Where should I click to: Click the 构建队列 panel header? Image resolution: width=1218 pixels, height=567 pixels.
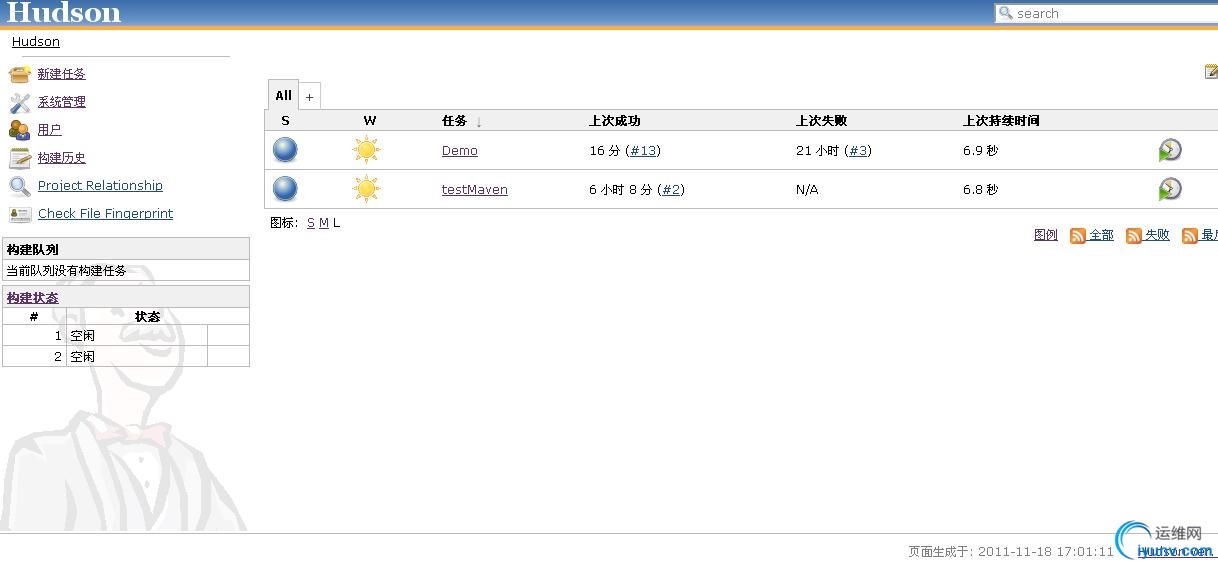coord(126,249)
